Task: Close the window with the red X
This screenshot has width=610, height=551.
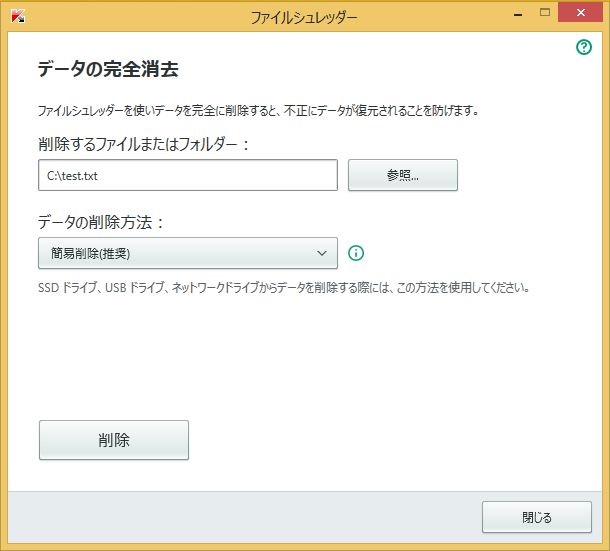Action: click(580, 12)
